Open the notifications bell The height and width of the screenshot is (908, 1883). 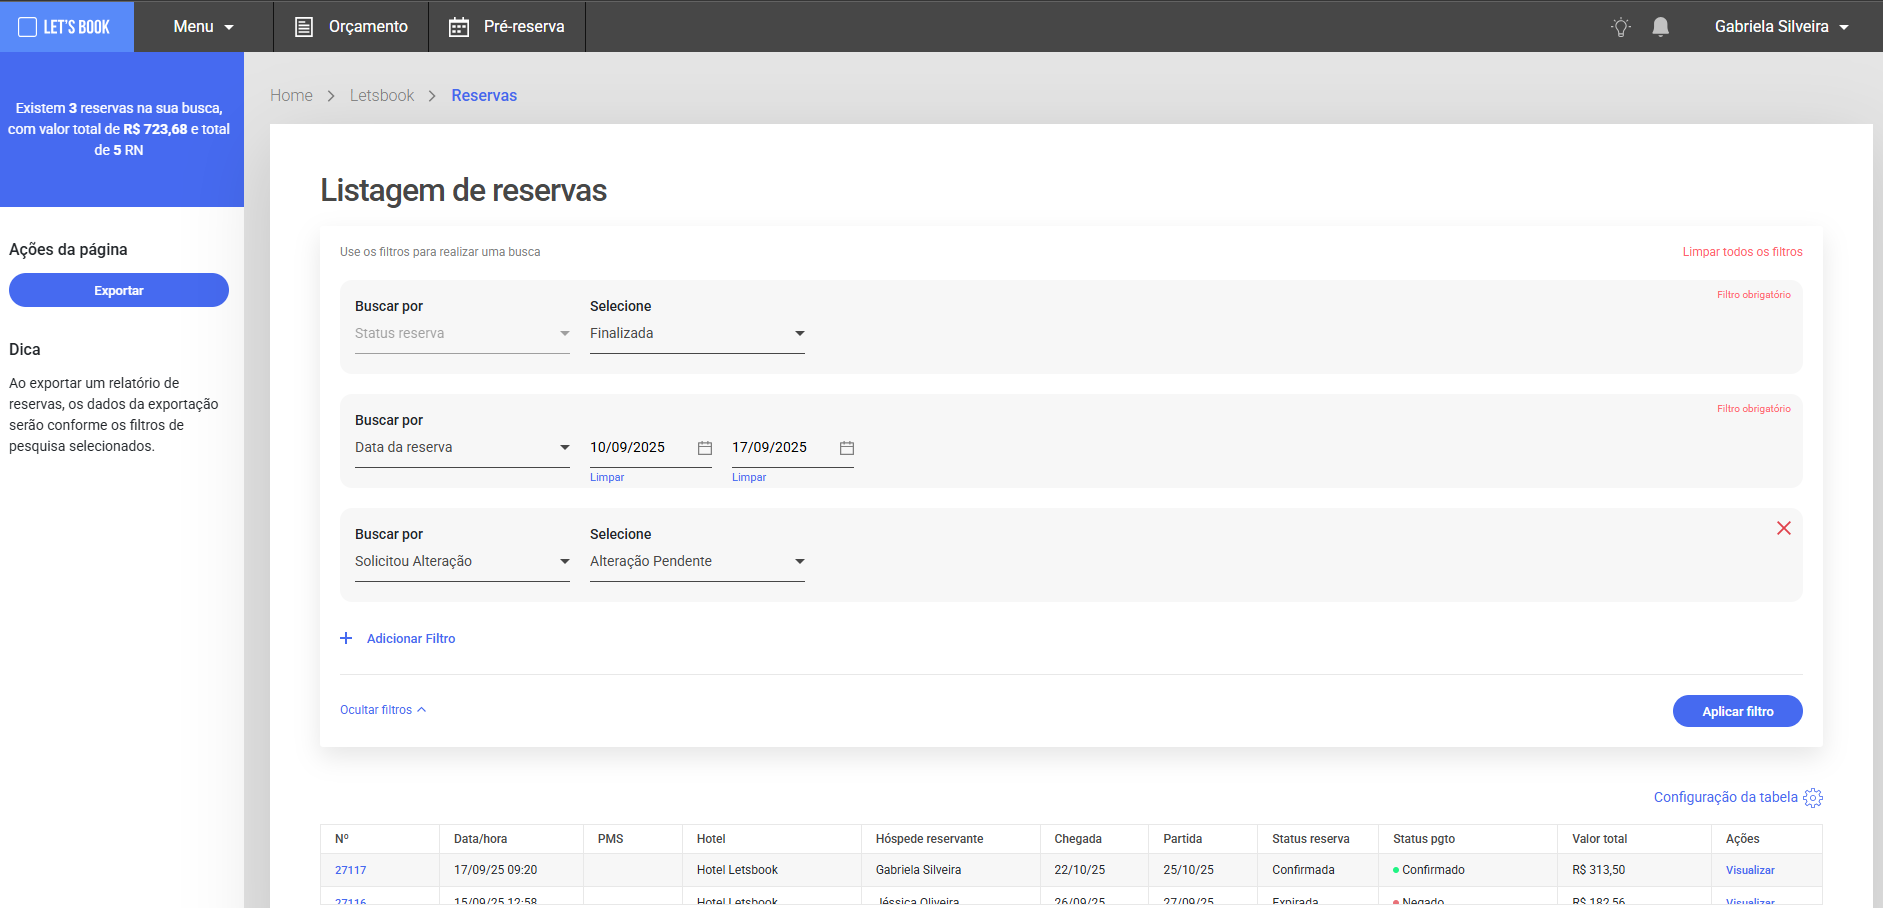coord(1660,27)
